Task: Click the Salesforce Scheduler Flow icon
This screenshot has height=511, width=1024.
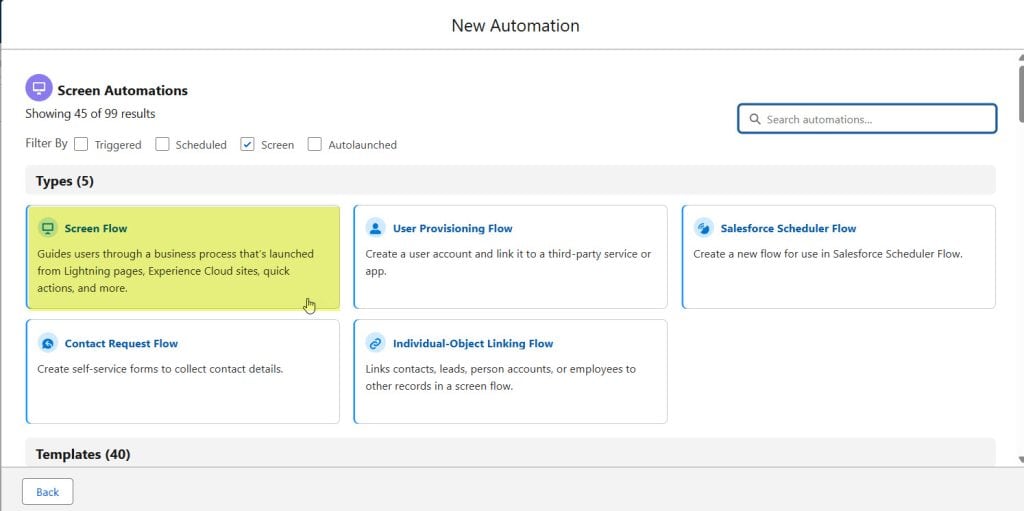Action: 703,228
